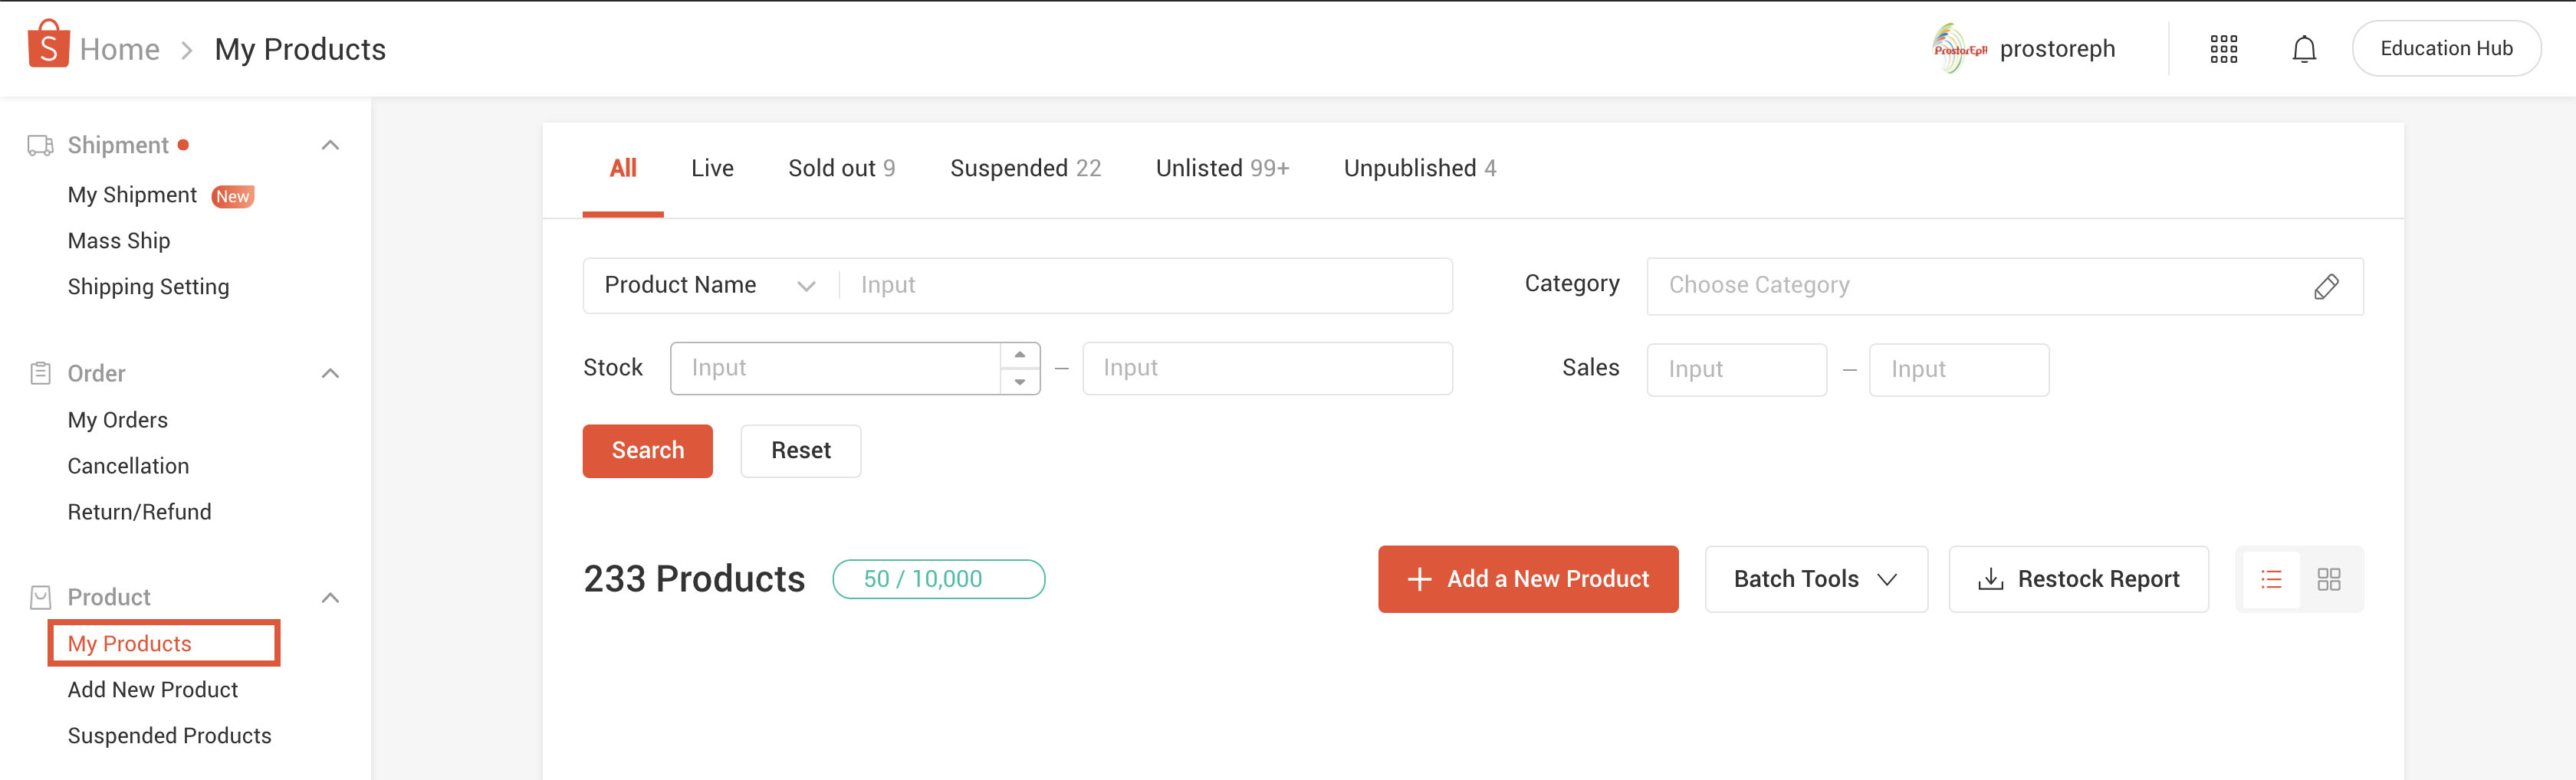Screen dimensions: 2576x780
Task: Open the Product Name search type dropdown
Action: pos(710,286)
